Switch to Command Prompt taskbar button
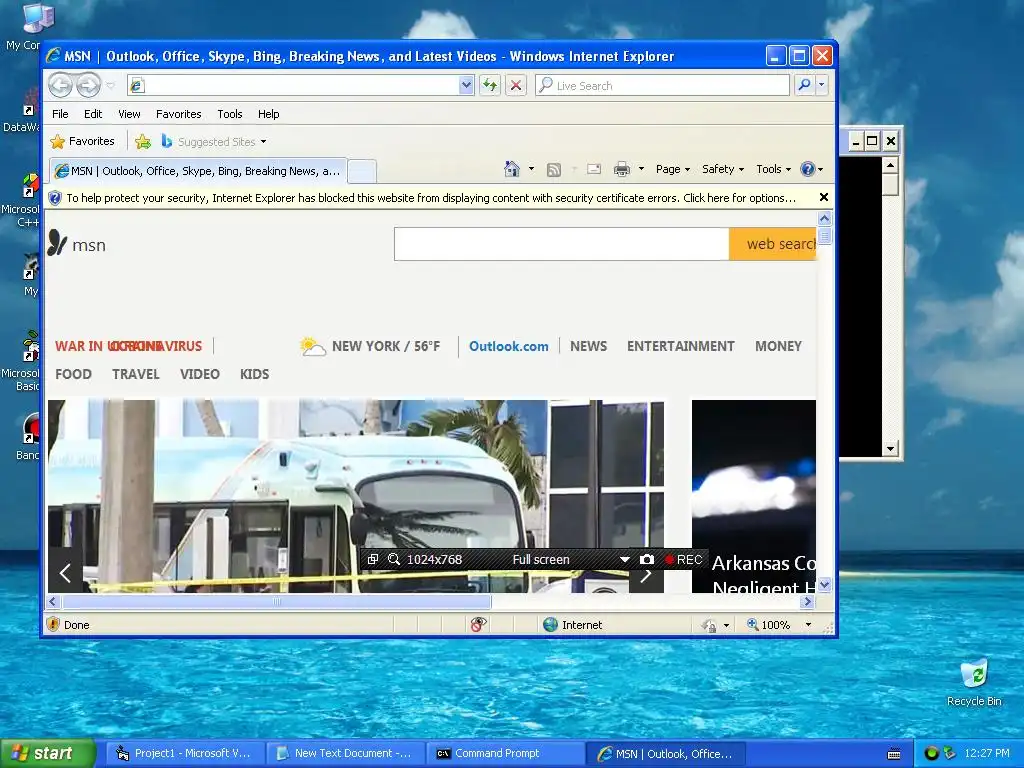The height and width of the screenshot is (768, 1024). [505, 754]
